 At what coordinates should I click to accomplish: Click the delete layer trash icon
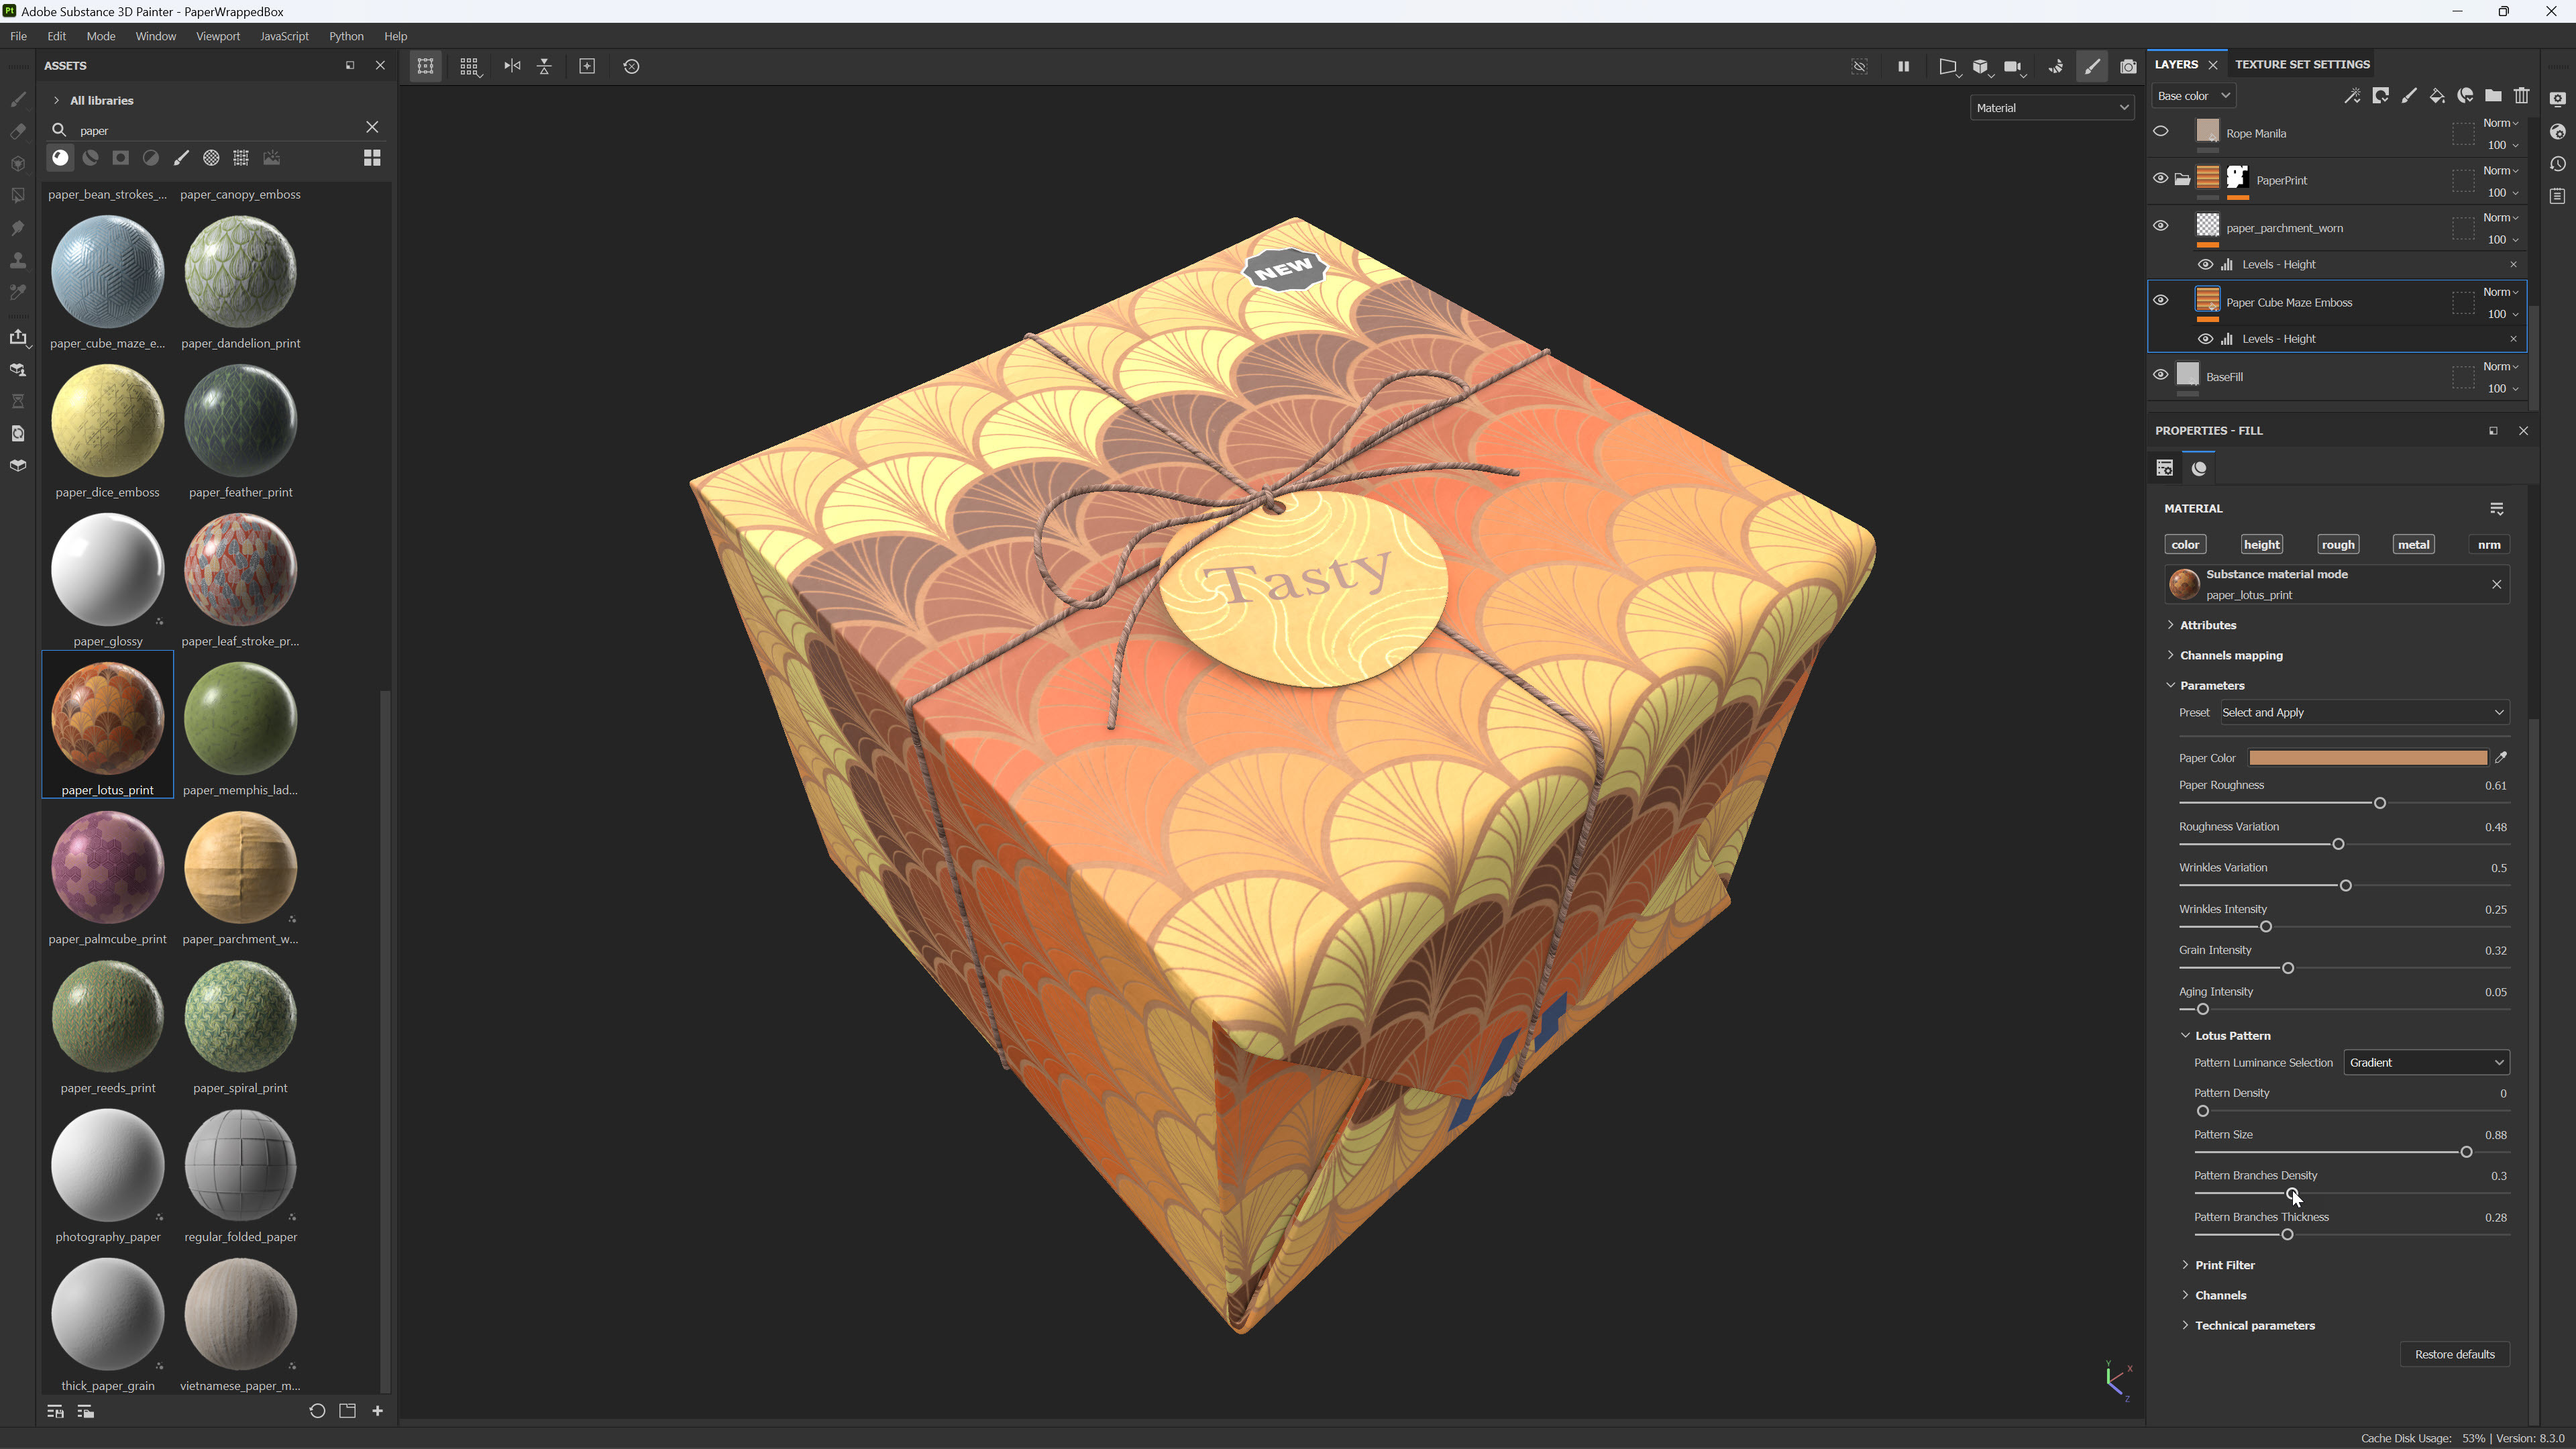click(2521, 96)
